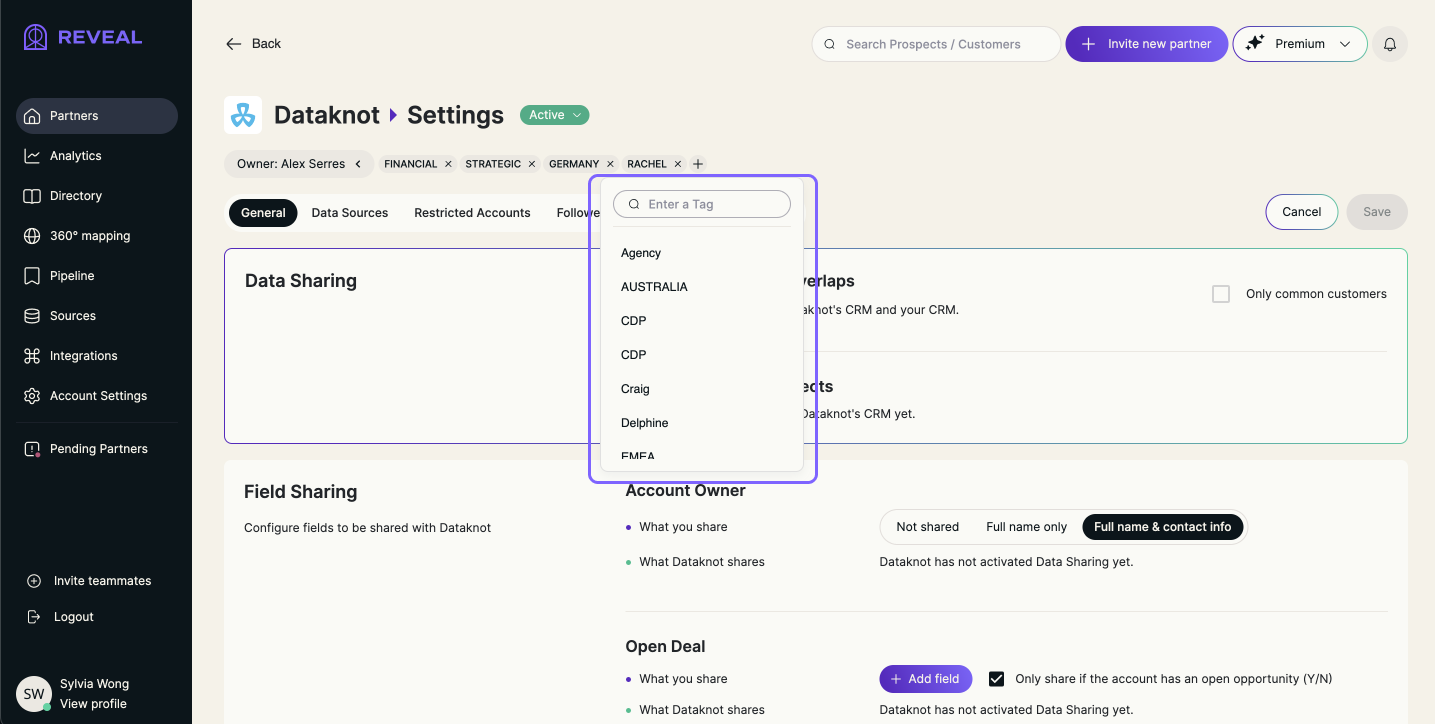The width and height of the screenshot is (1435, 724).
Task: Select Full name & contact info option
Action: [x=1162, y=527]
